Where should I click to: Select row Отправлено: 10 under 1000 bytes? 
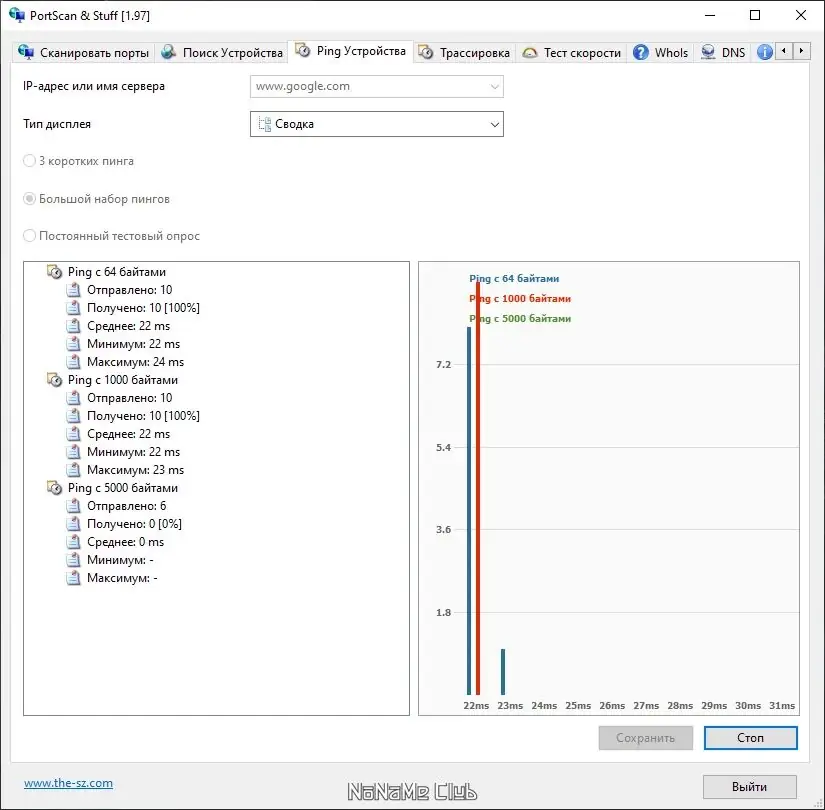click(129, 398)
